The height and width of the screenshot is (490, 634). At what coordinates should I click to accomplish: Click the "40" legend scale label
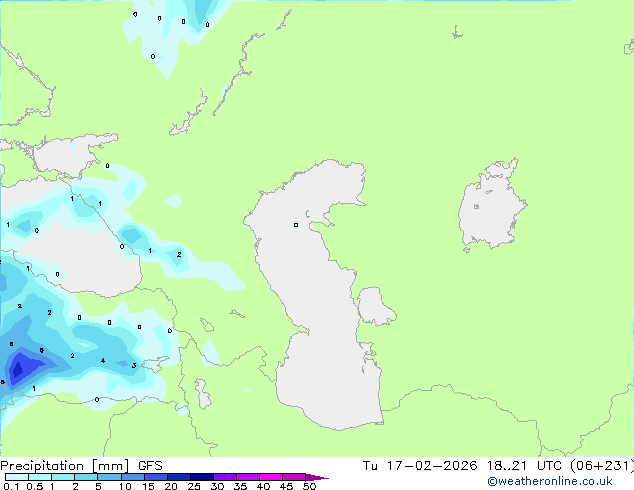coord(263,486)
